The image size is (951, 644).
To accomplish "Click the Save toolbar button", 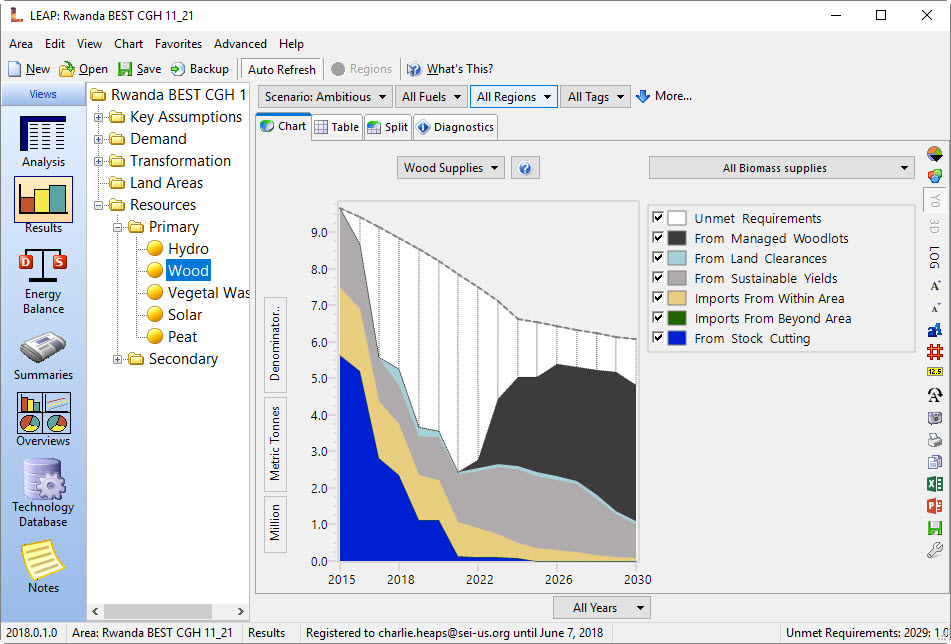I will point(139,69).
